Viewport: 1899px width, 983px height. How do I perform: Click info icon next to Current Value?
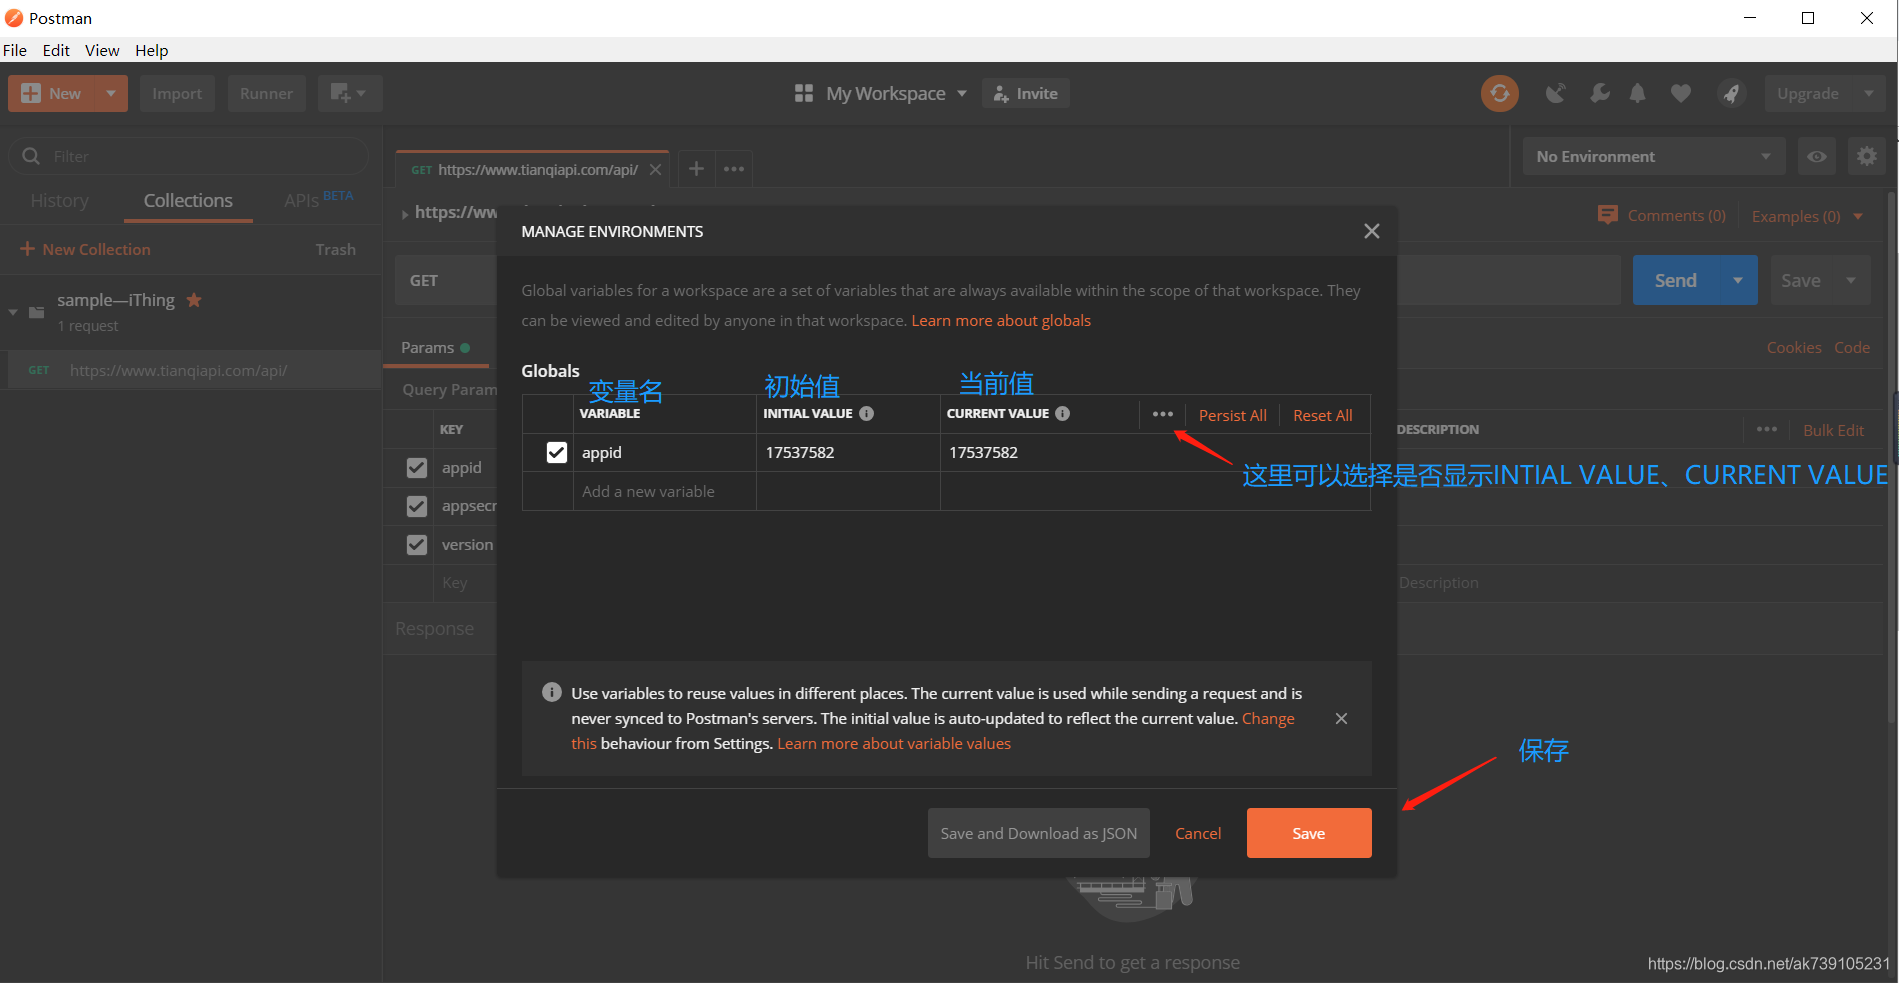click(1062, 413)
